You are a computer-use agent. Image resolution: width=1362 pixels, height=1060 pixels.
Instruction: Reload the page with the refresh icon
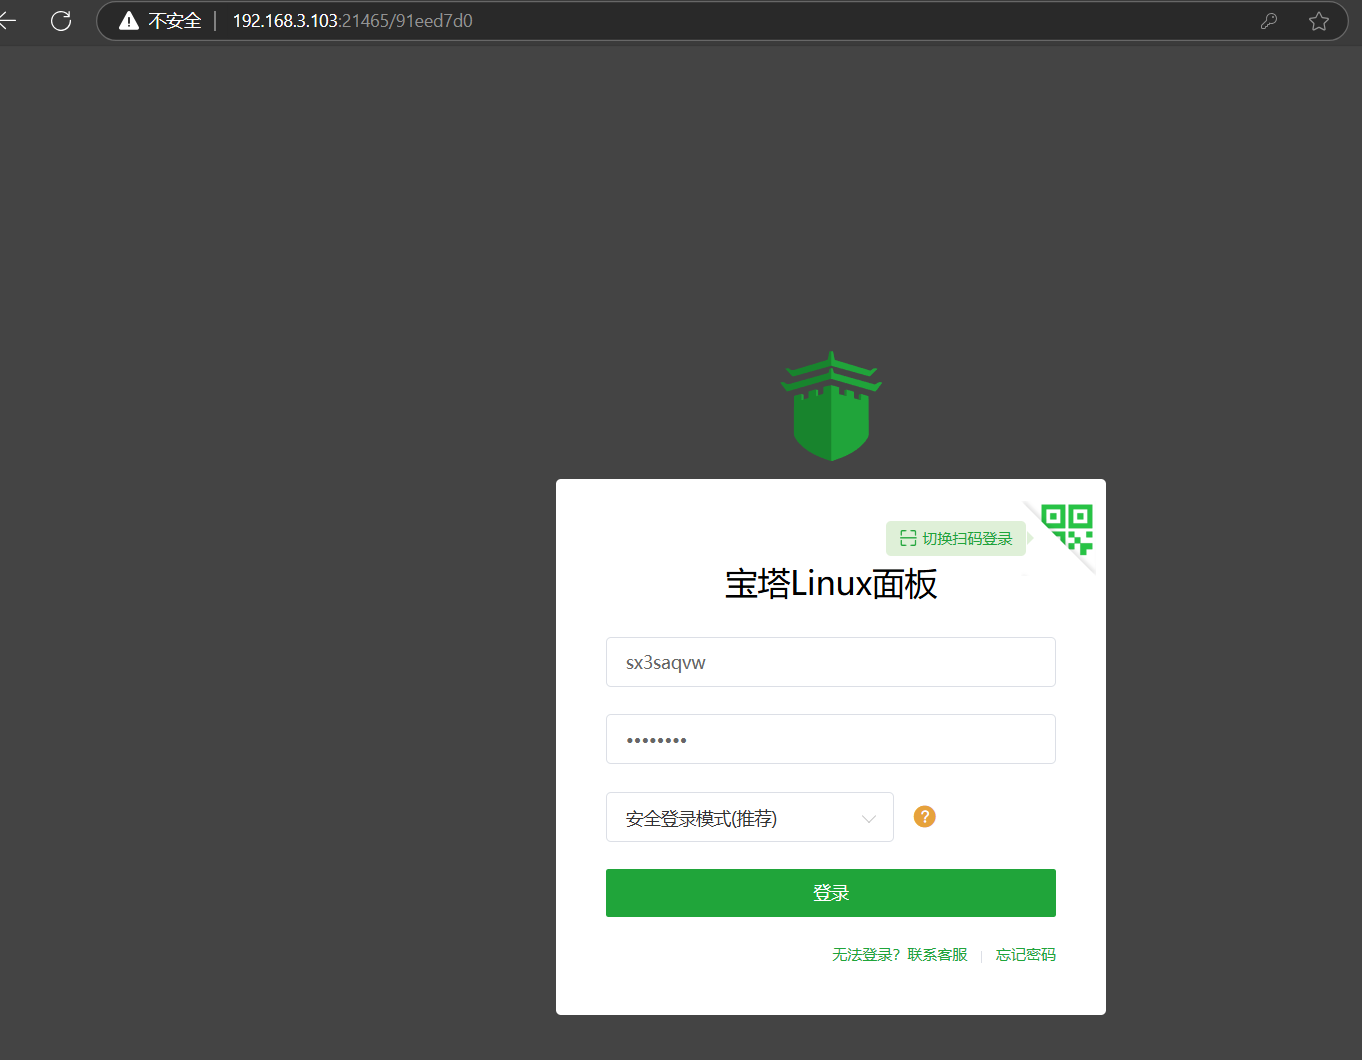click(61, 21)
